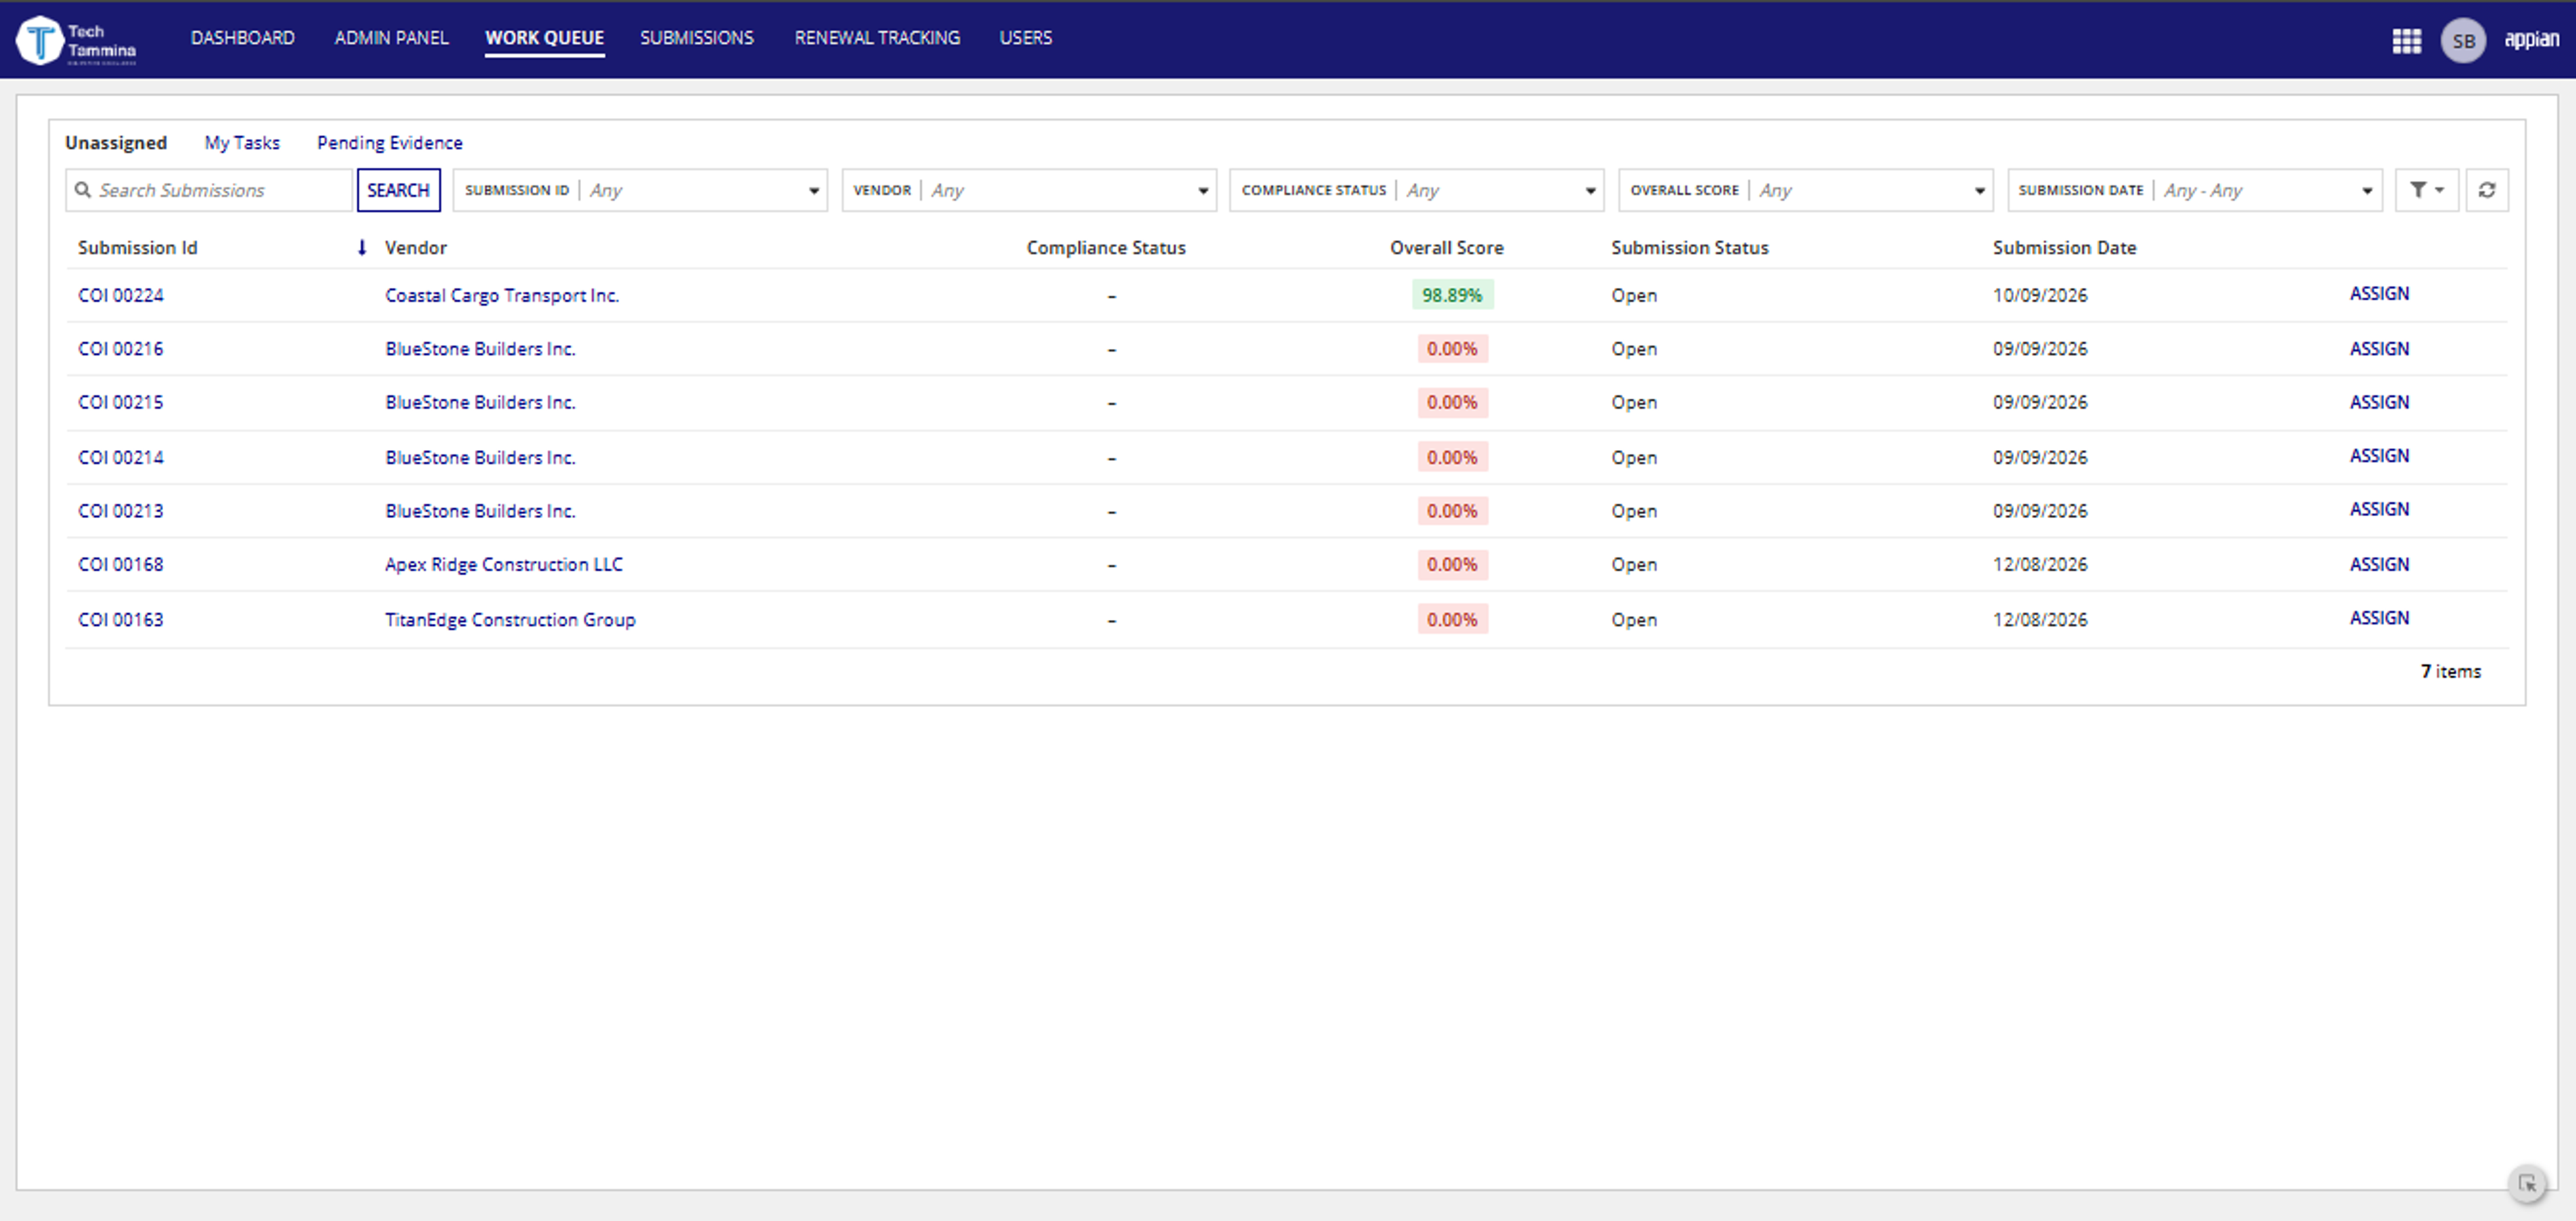The height and width of the screenshot is (1221, 2576).
Task: Sort by Submission Date column header
Action: pyautogui.click(x=2064, y=247)
